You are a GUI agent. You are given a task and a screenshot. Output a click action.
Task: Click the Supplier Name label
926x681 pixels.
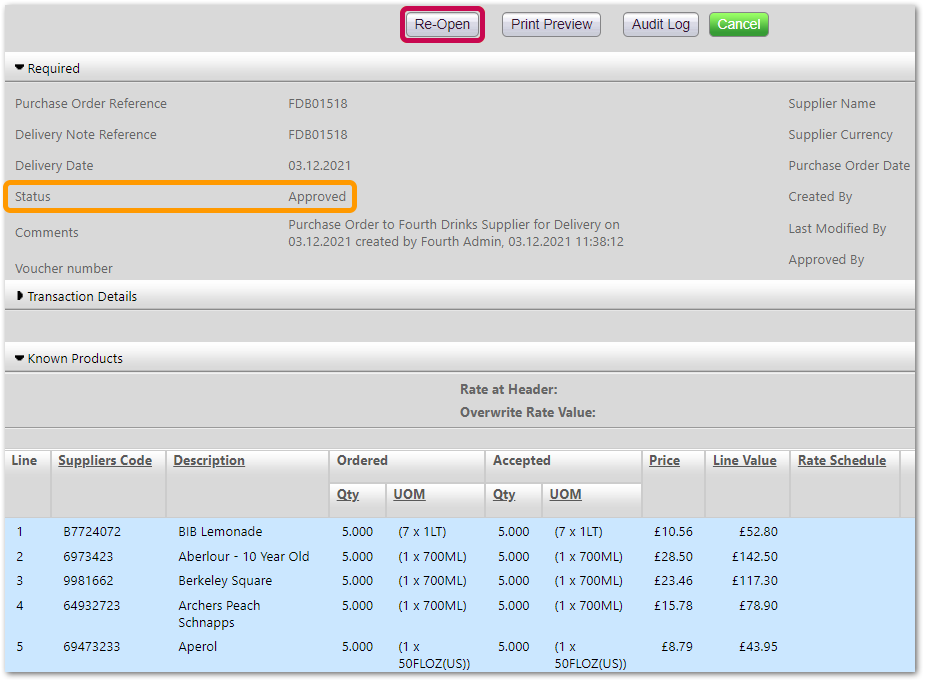832,103
